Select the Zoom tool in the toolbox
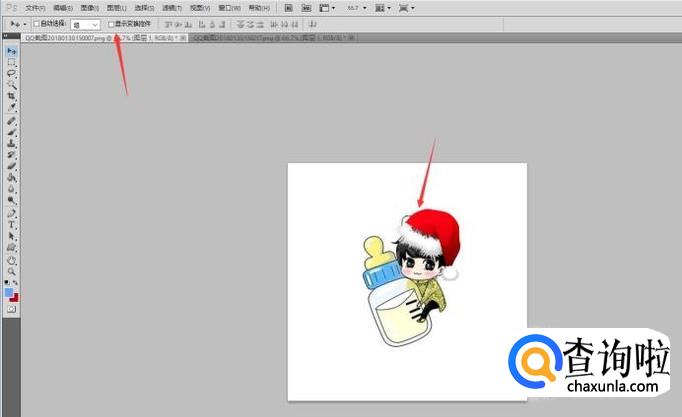This screenshot has height=417, width=682. (x=12, y=272)
